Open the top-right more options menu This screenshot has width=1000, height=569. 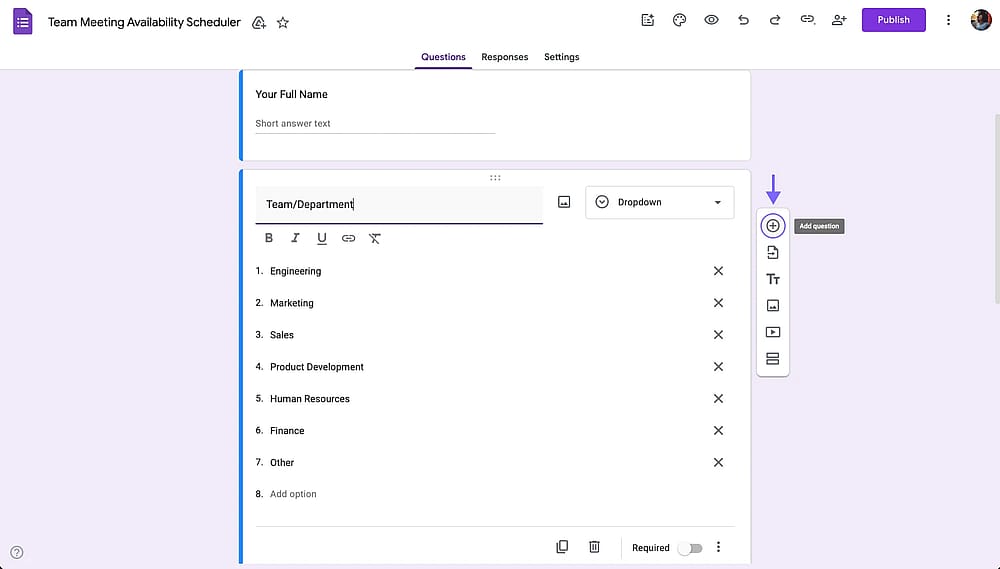point(948,20)
